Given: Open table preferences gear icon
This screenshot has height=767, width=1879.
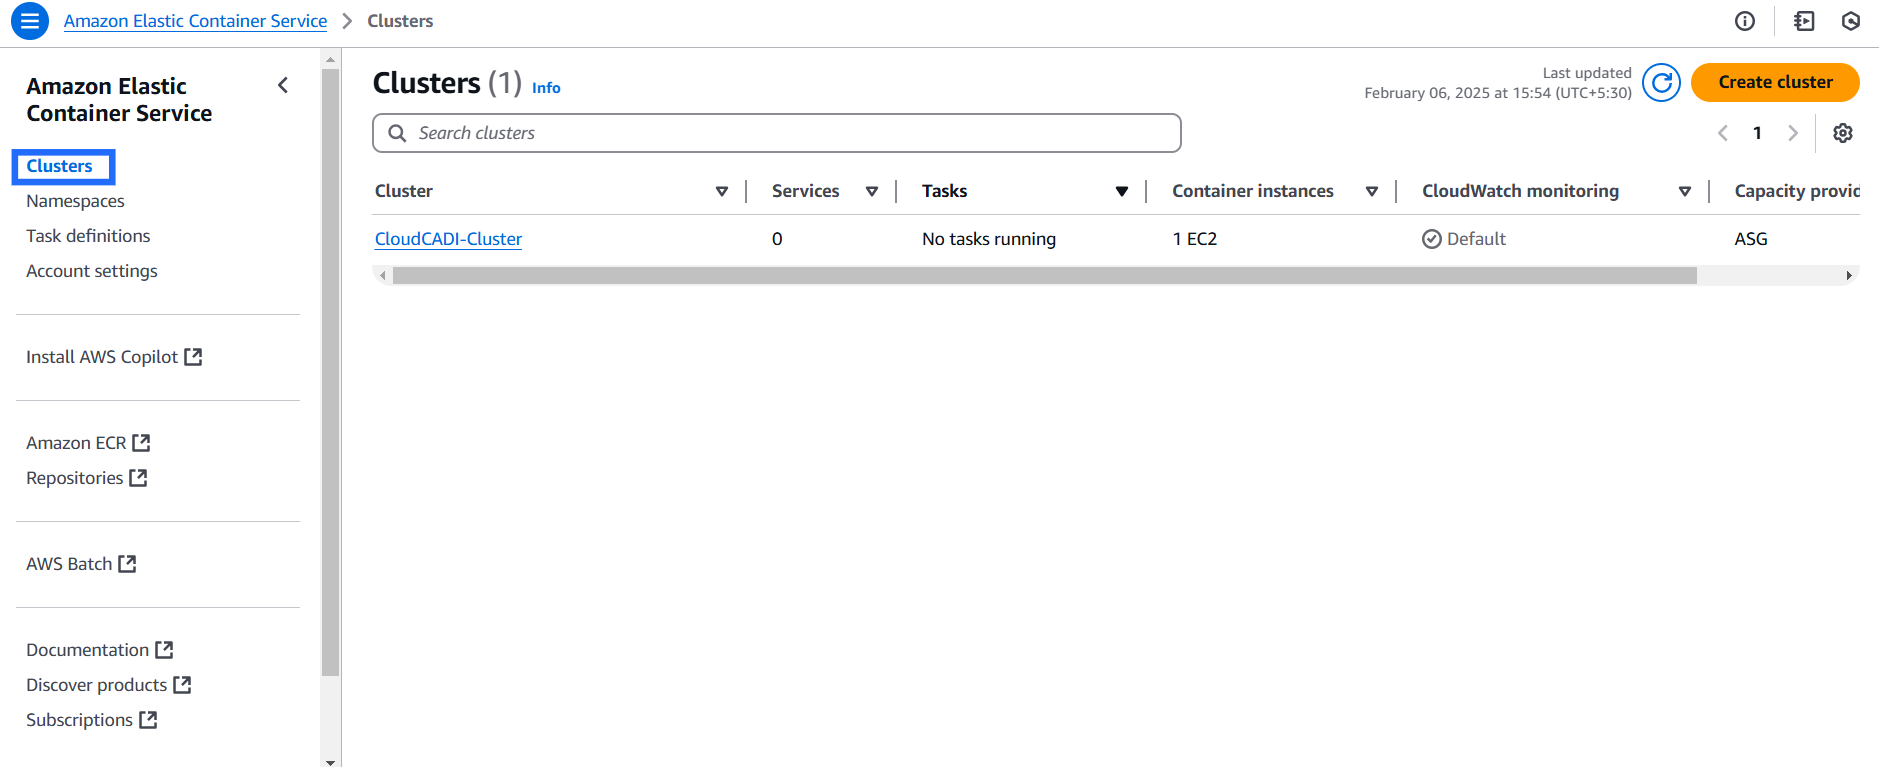Looking at the screenshot, I should coord(1843,133).
